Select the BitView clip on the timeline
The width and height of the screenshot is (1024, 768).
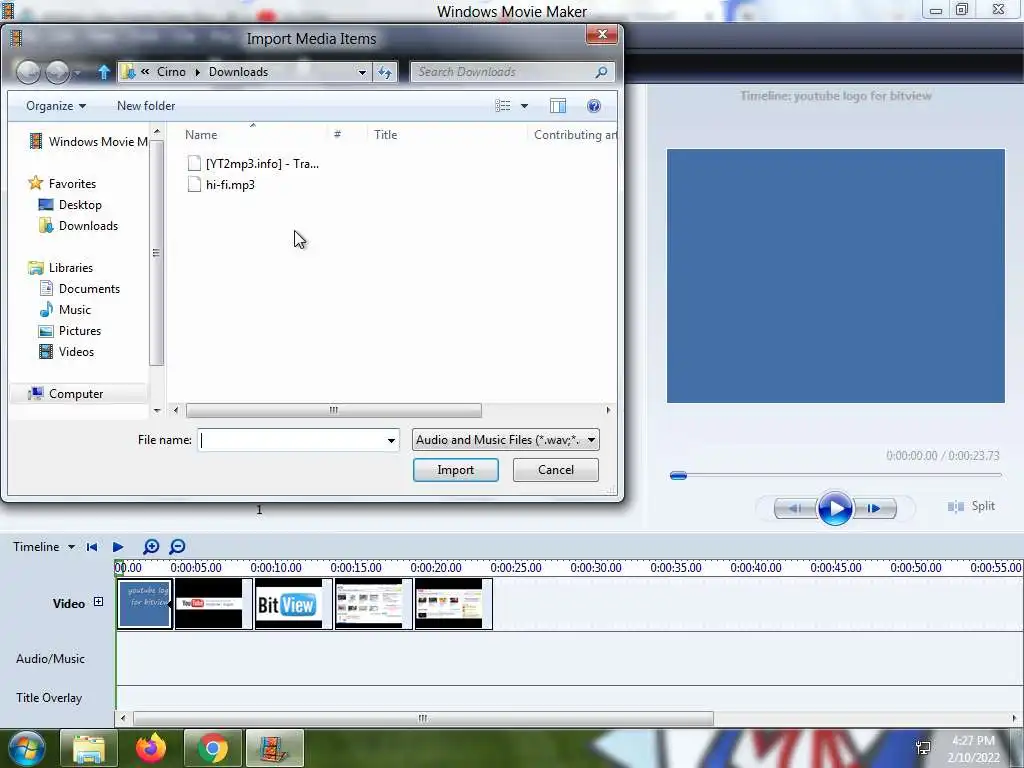(x=293, y=604)
